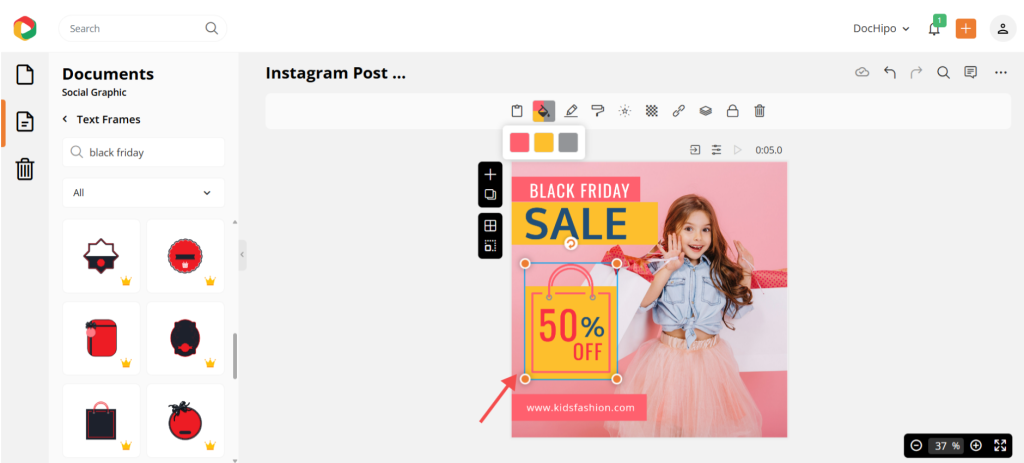This screenshot has width=1024, height=463.
Task: Pick the gray color swatch
Action: tap(568, 142)
